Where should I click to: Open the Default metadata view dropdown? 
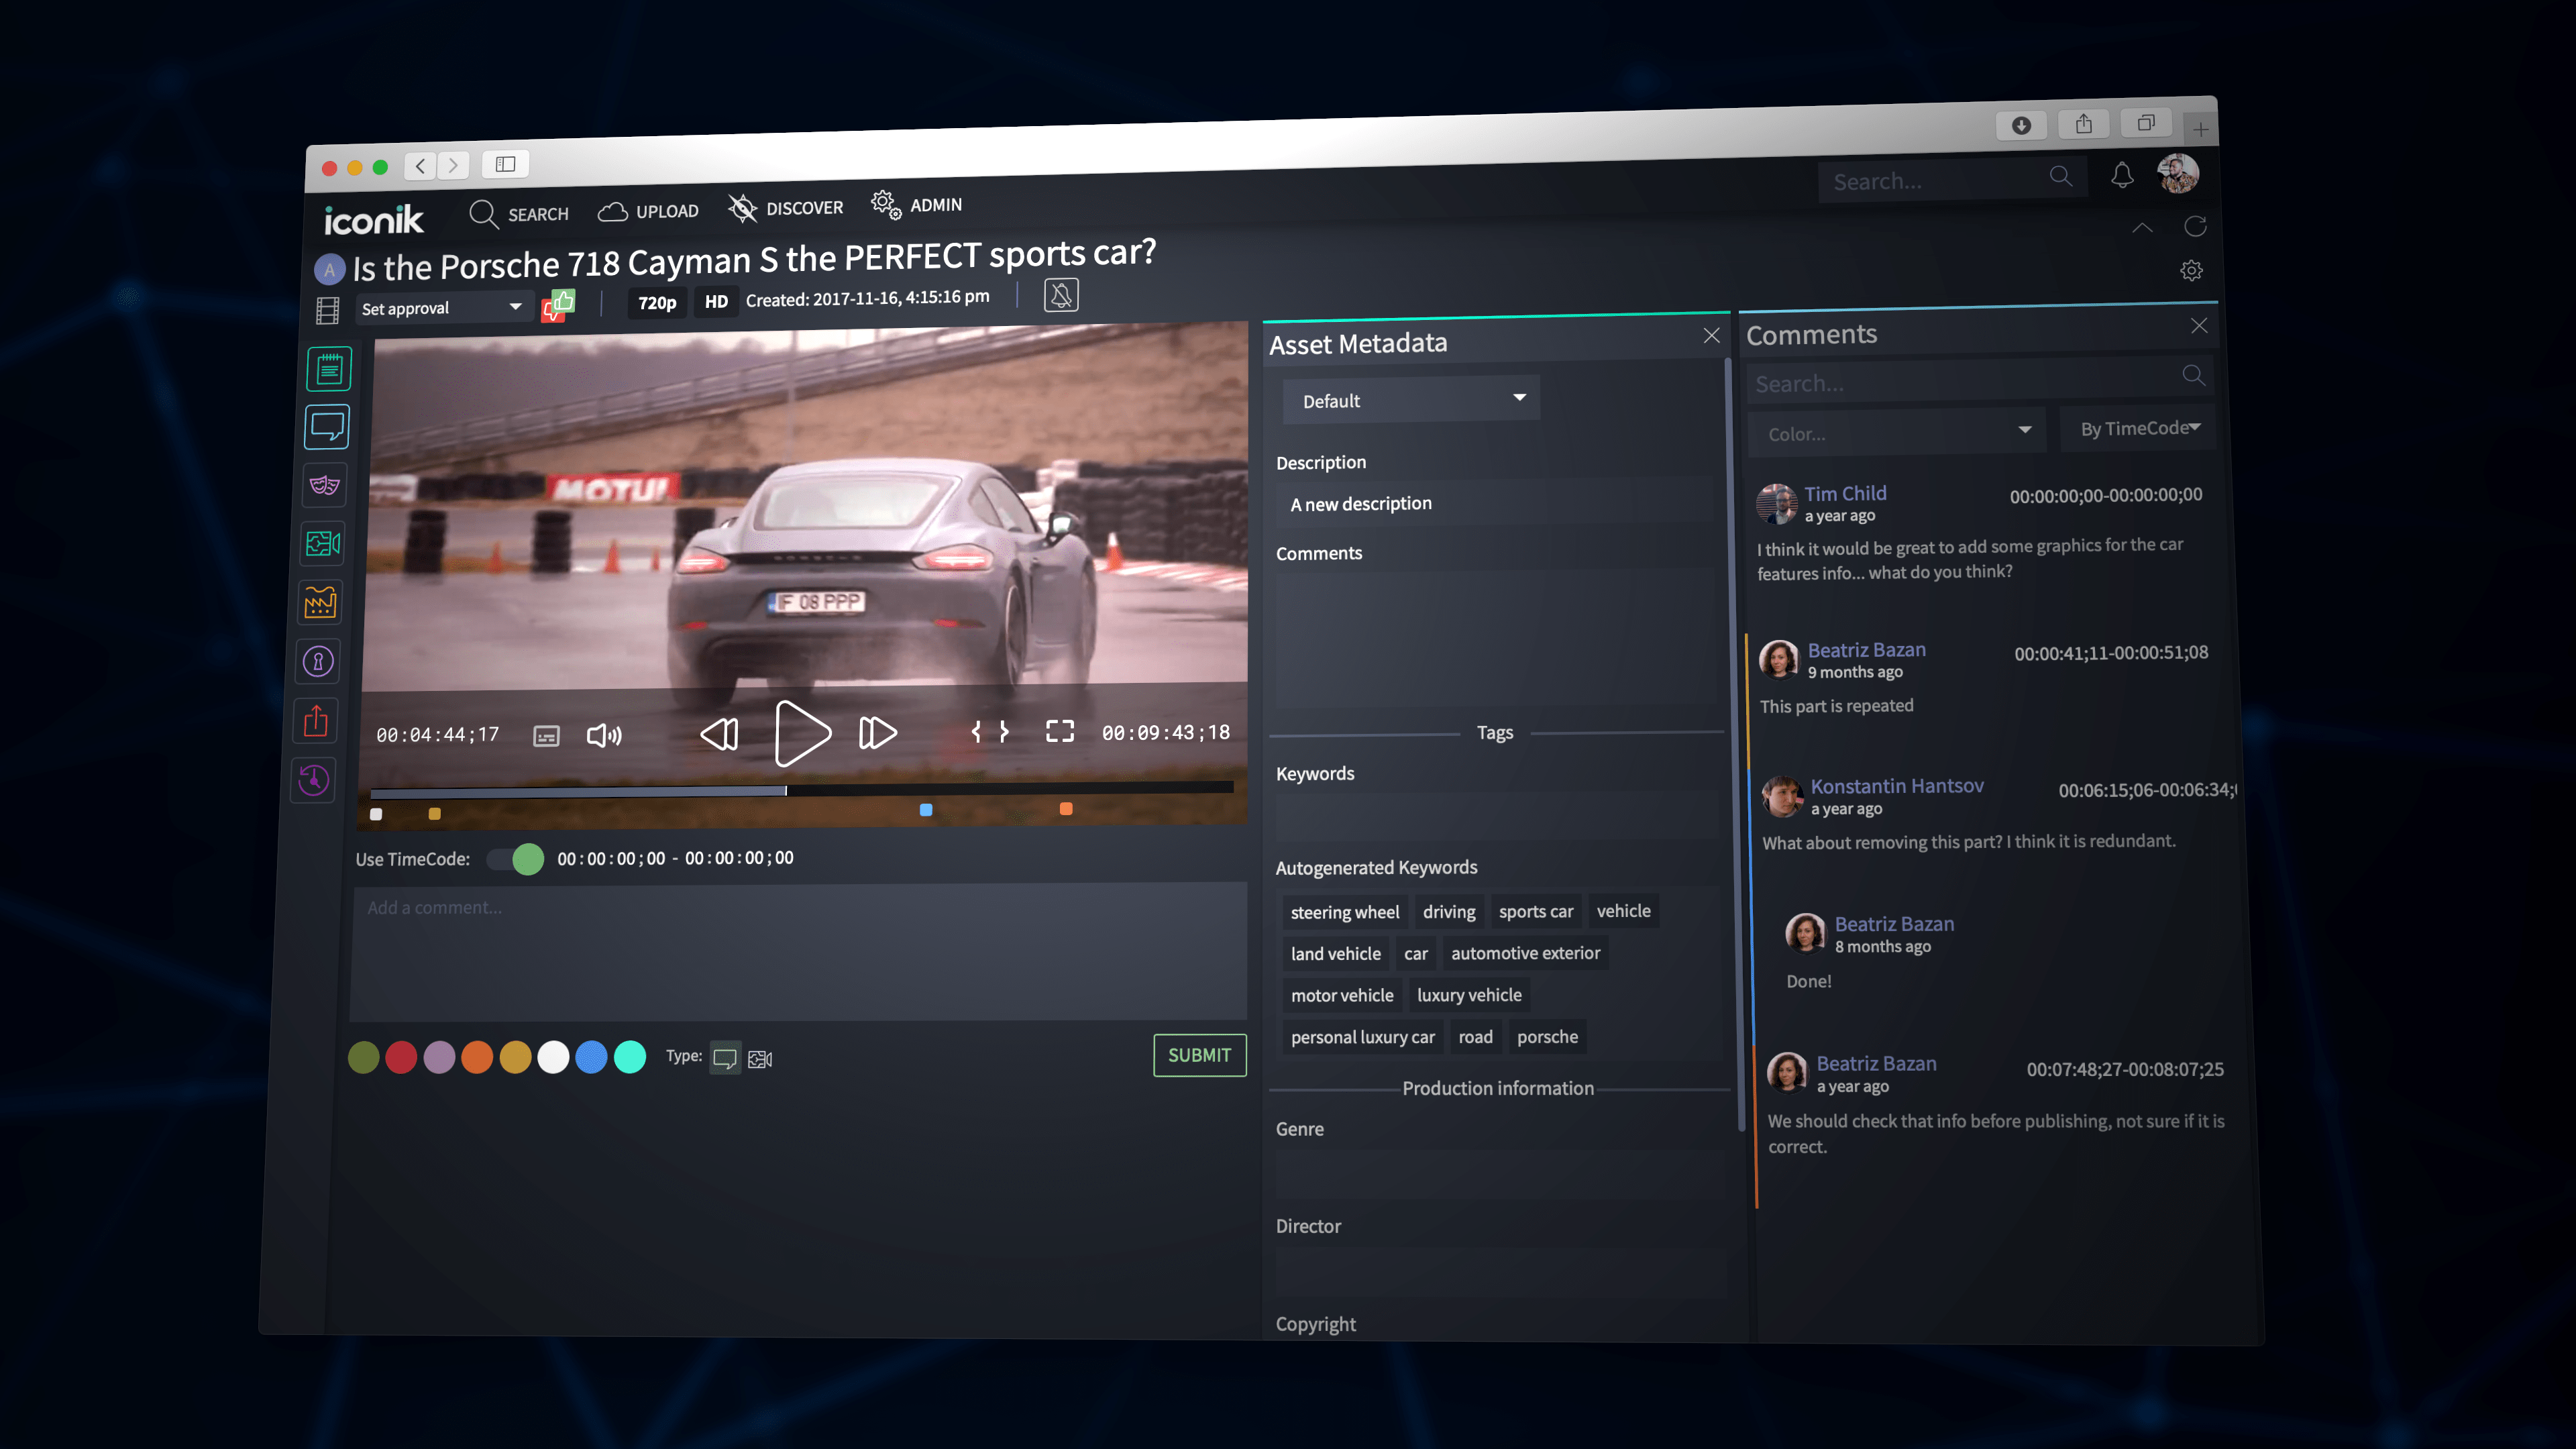click(1410, 399)
